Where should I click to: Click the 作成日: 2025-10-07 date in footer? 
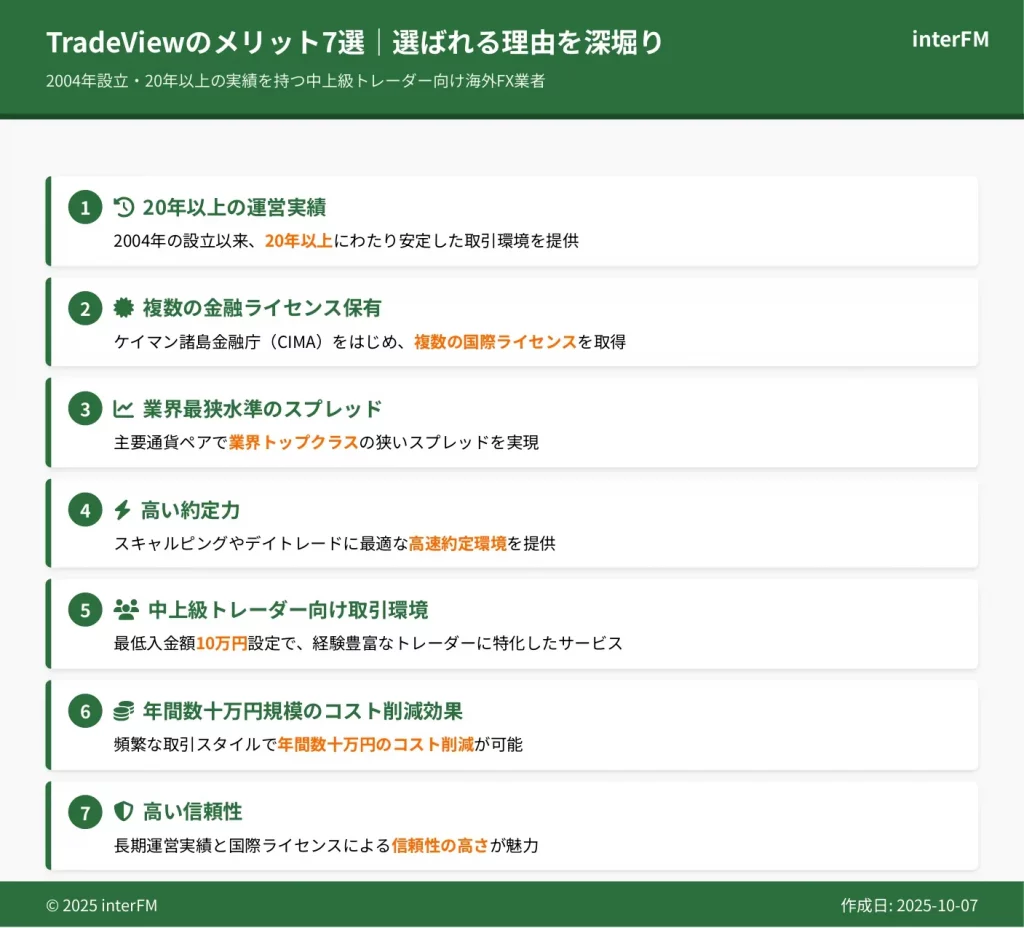click(x=908, y=905)
